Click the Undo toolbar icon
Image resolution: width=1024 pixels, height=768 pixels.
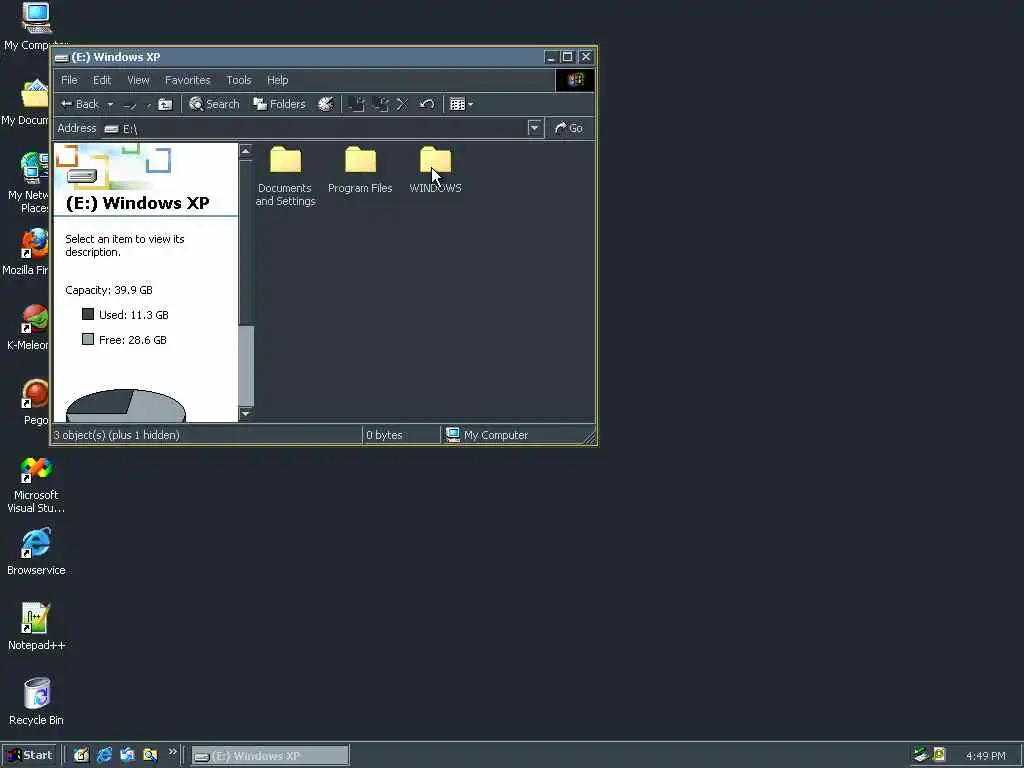[x=426, y=104]
